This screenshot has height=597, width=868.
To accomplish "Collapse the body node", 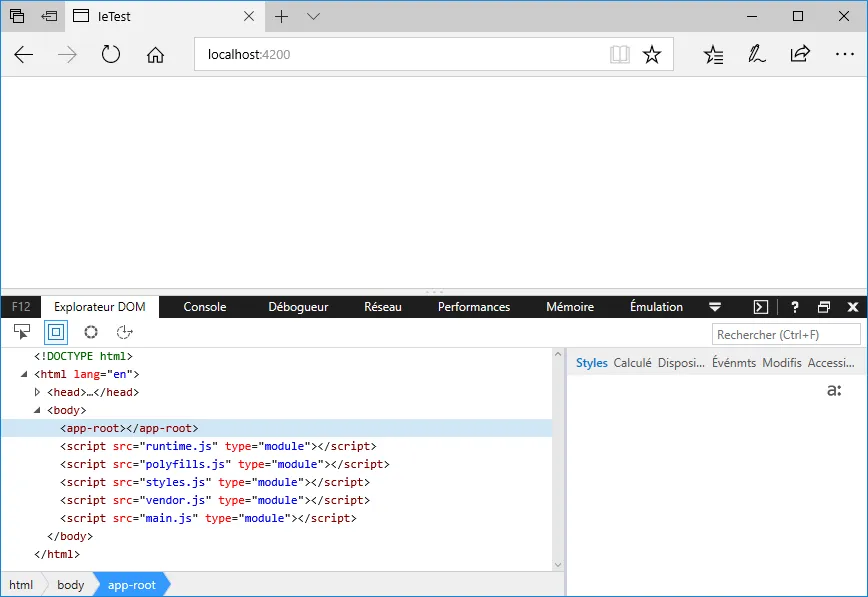I will [x=37, y=410].
